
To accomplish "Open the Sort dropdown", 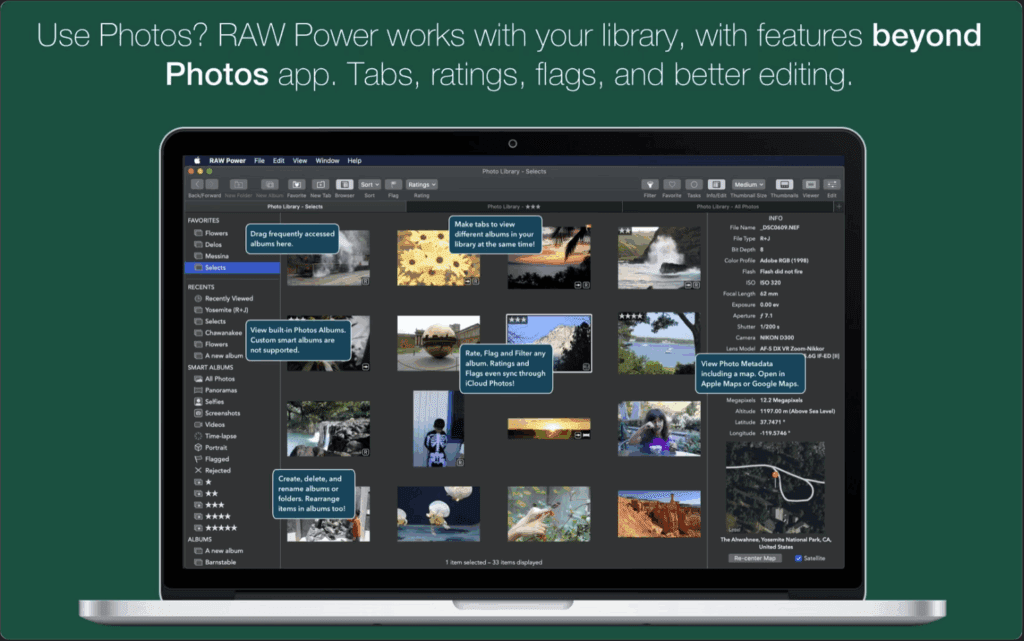I will click(x=370, y=185).
